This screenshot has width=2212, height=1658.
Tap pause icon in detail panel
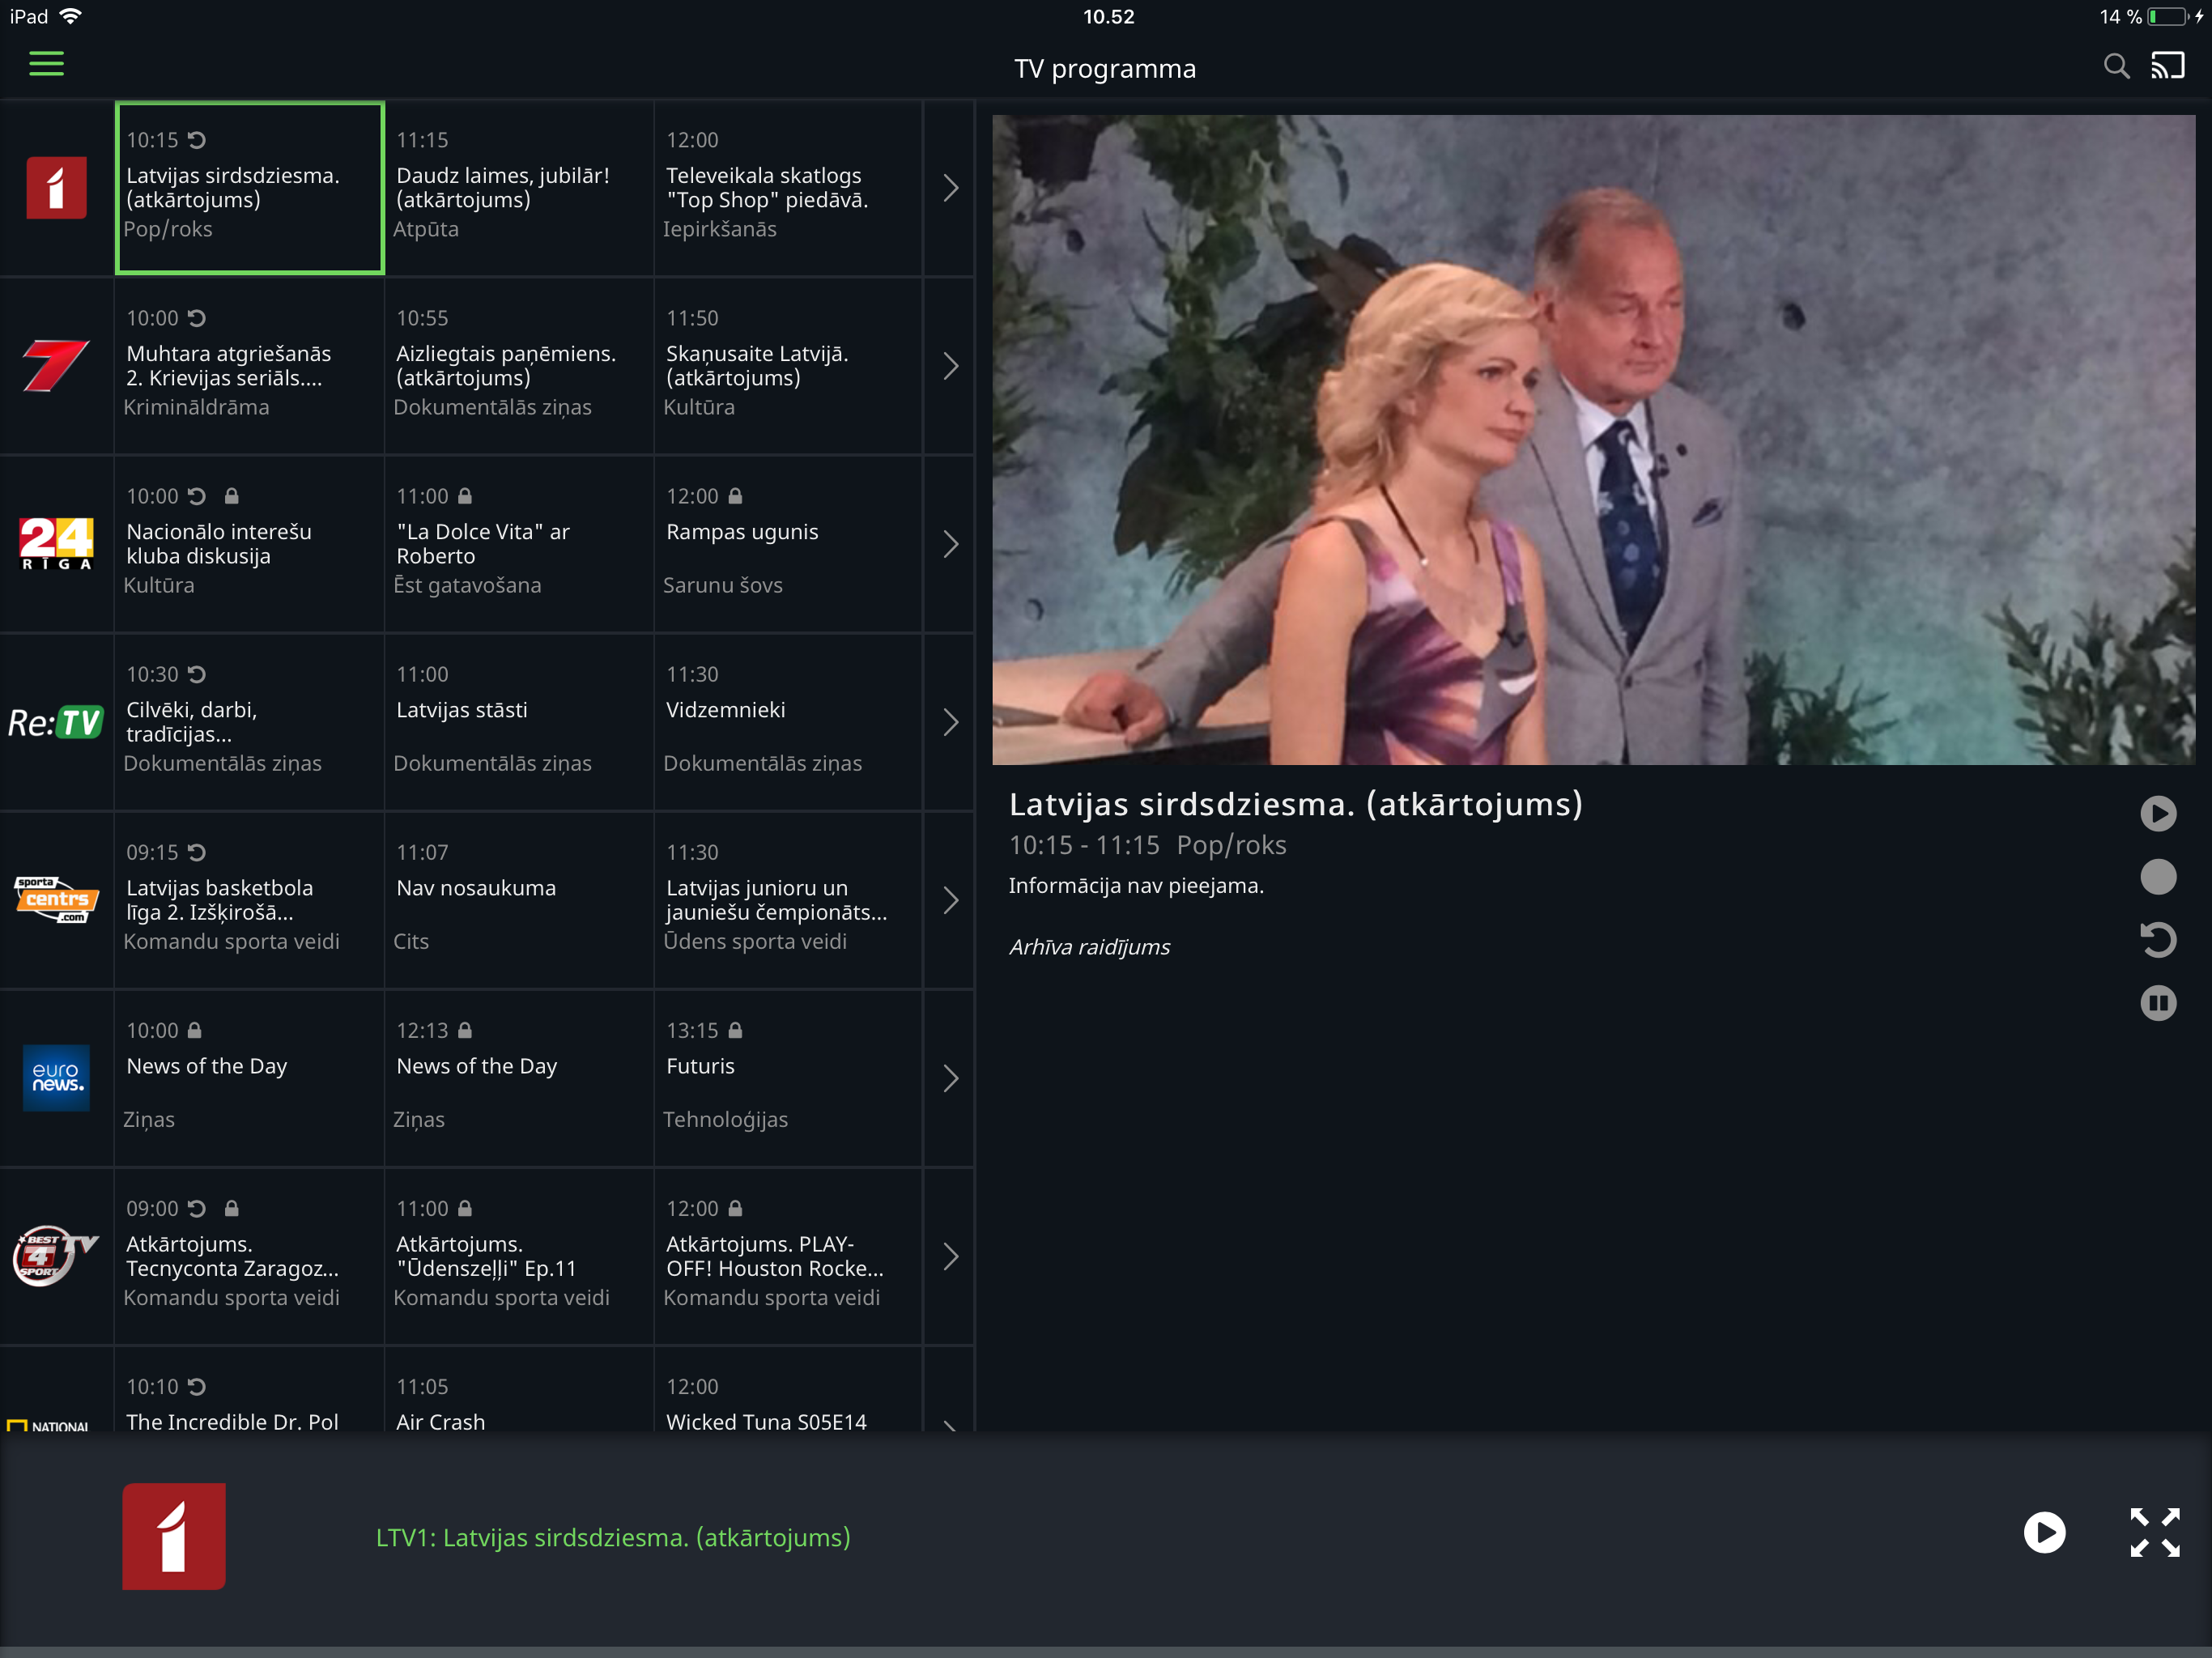[2158, 1003]
